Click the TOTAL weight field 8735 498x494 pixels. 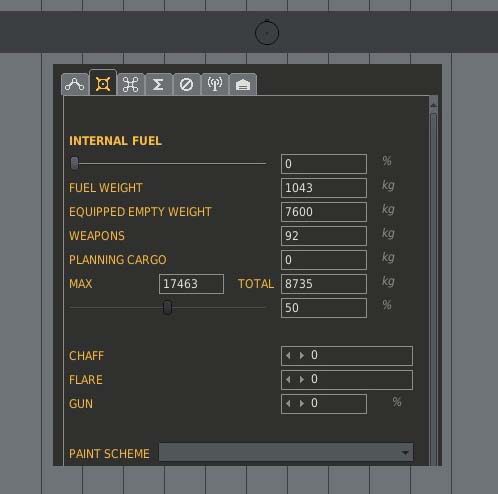click(324, 284)
